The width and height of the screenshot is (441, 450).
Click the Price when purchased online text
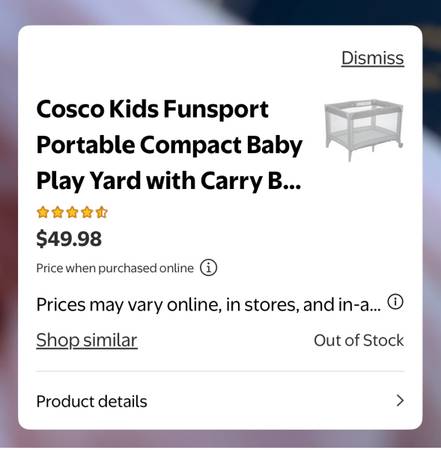115,268
